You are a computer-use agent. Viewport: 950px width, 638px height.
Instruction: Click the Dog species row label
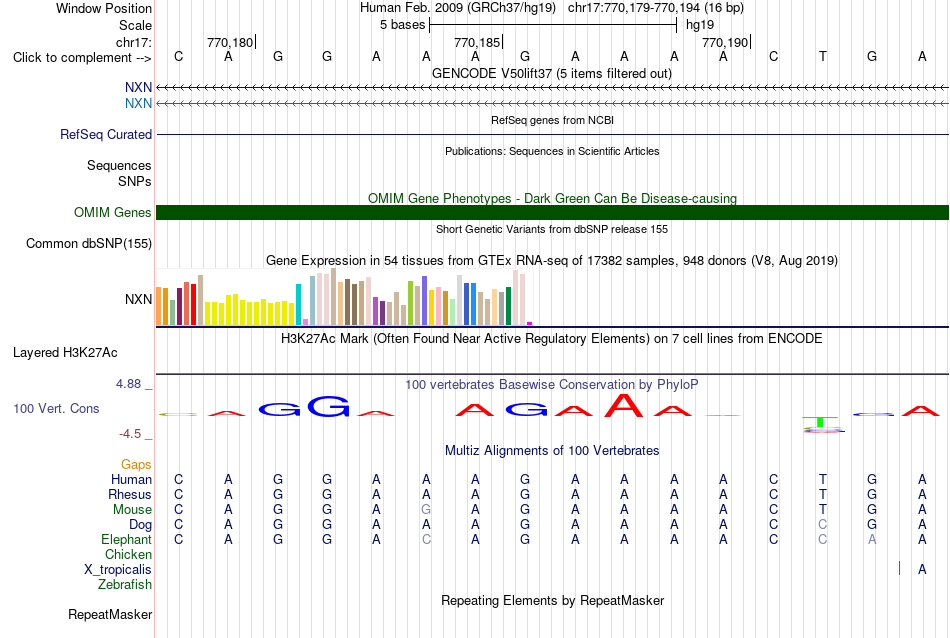[x=141, y=525]
